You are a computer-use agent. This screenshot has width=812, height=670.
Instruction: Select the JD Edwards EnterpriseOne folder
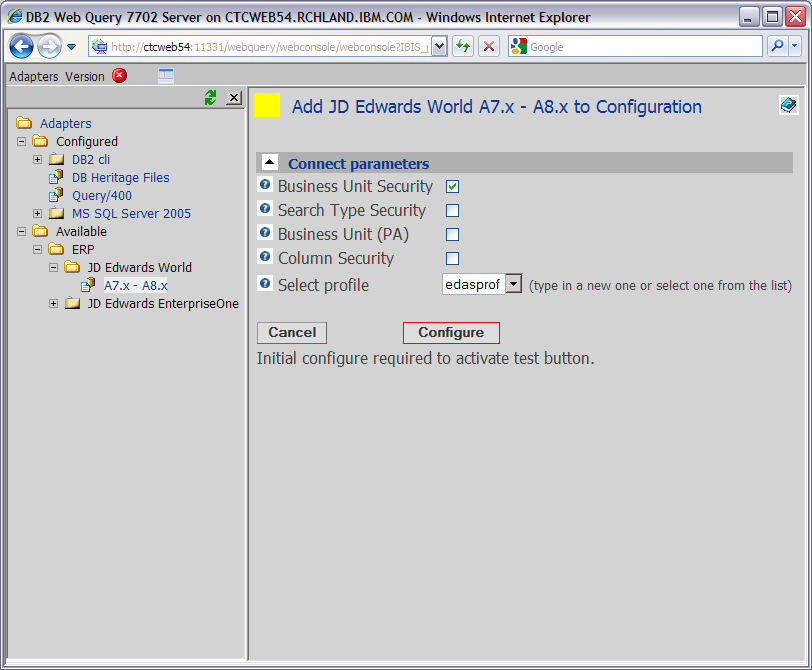pos(163,303)
